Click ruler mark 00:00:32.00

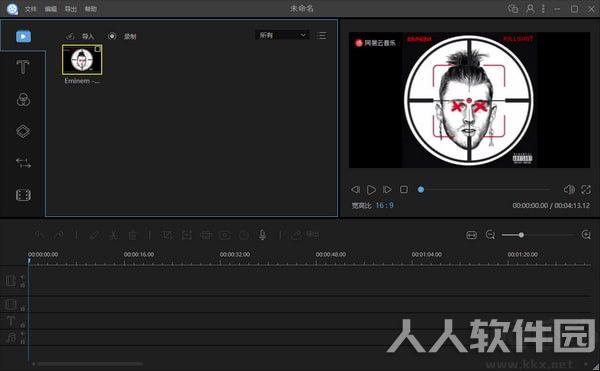[x=235, y=254]
